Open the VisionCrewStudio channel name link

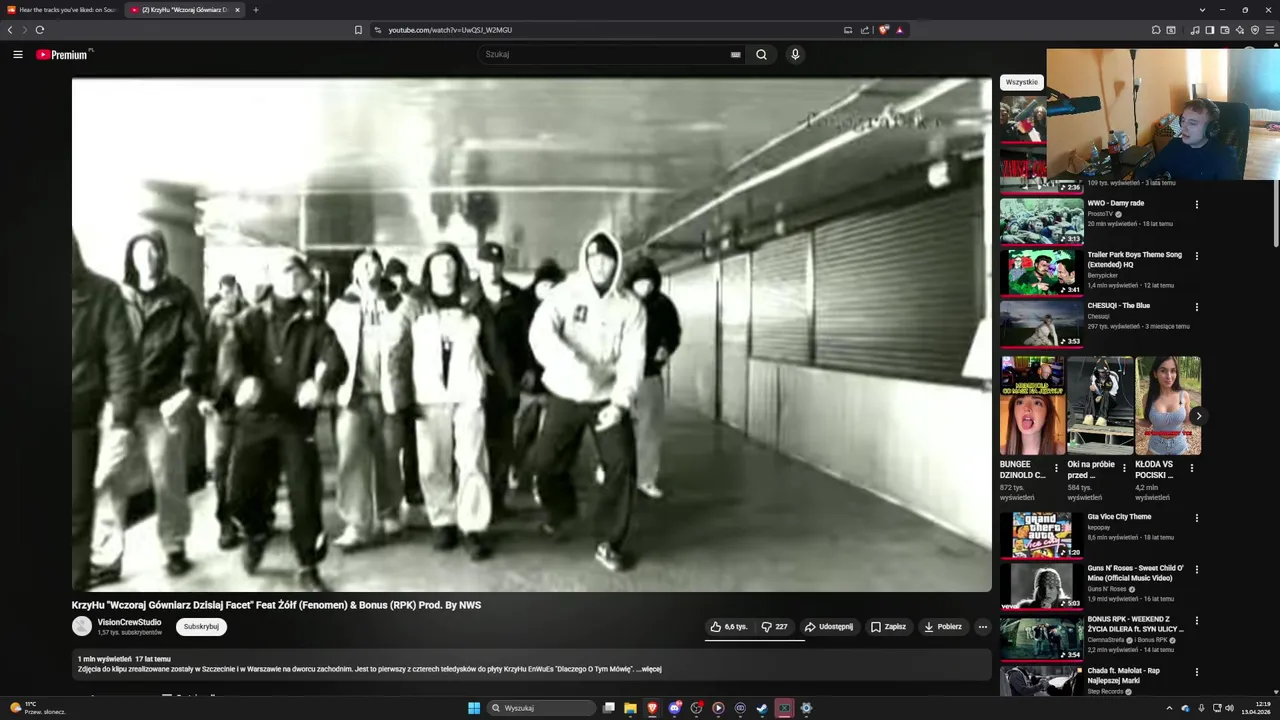point(129,622)
